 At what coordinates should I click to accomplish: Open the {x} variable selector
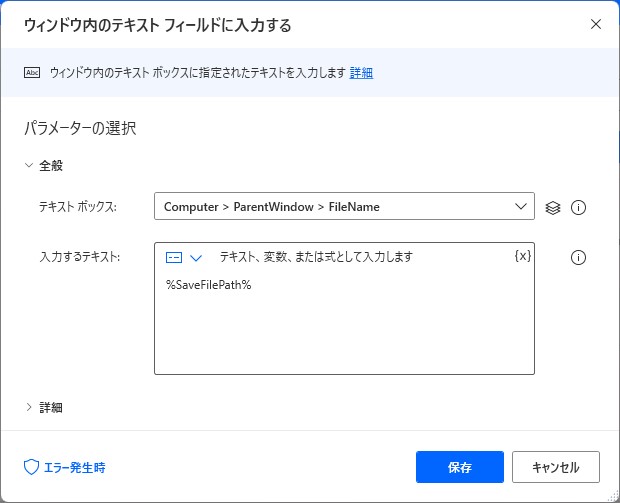tap(522, 256)
